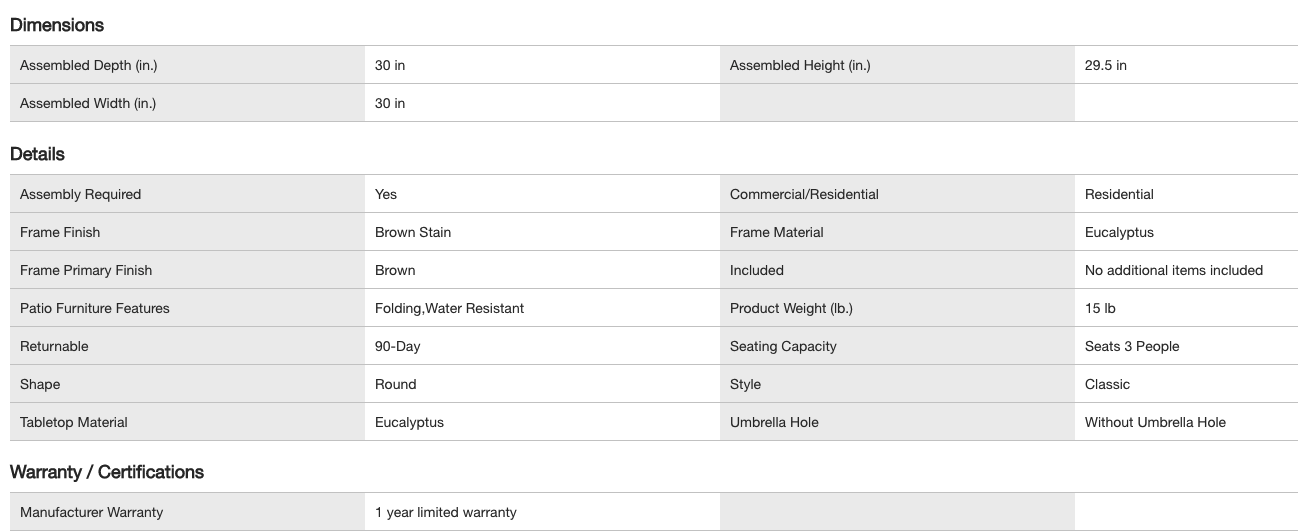Select the Seats 3 People value
This screenshot has width=1298, height=532.
click(1132, 347)
